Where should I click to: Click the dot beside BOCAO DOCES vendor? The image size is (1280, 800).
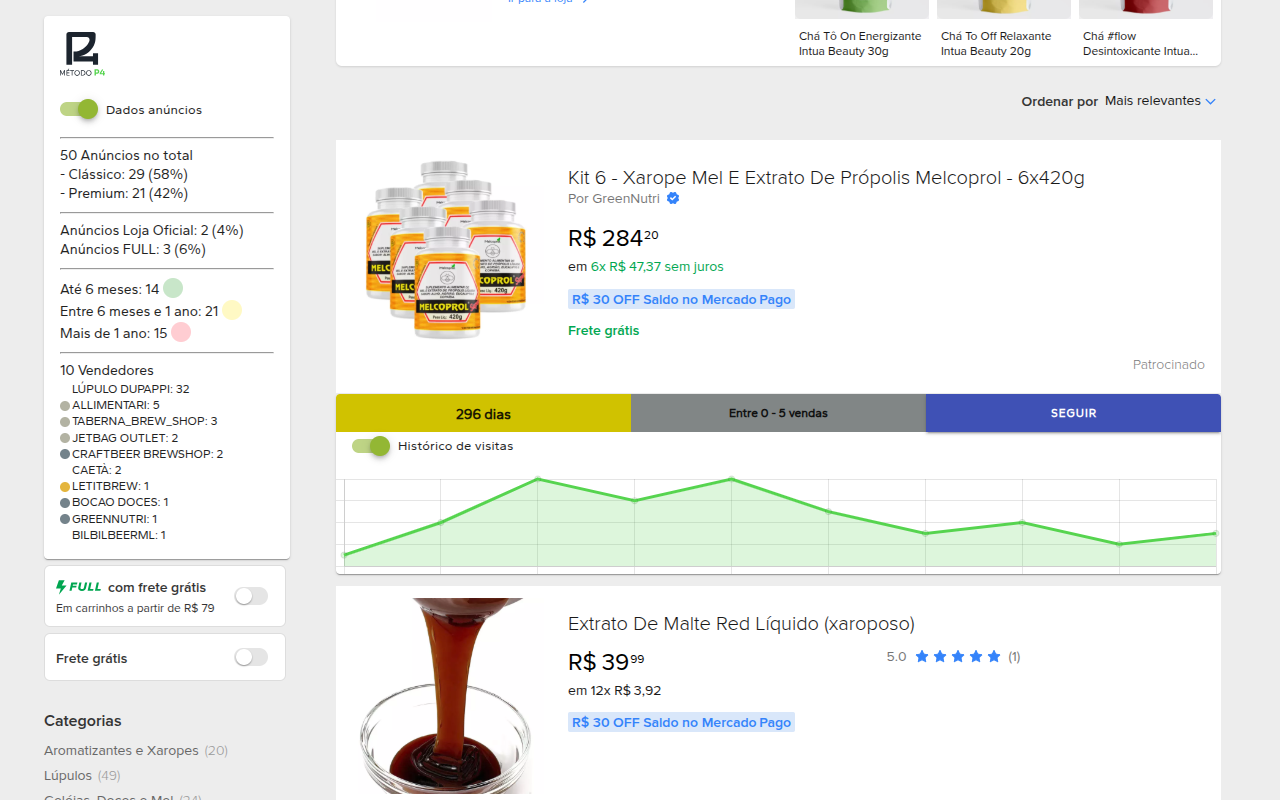click(65, 503)
